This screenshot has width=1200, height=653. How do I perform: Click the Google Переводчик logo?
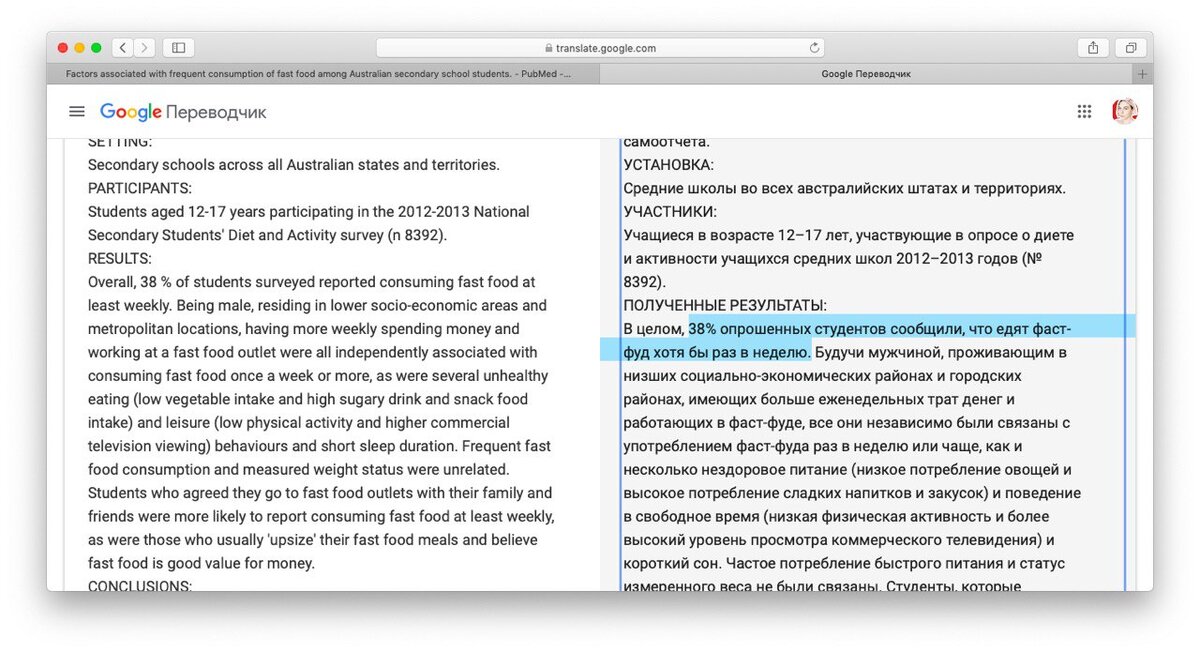point(183,112)
